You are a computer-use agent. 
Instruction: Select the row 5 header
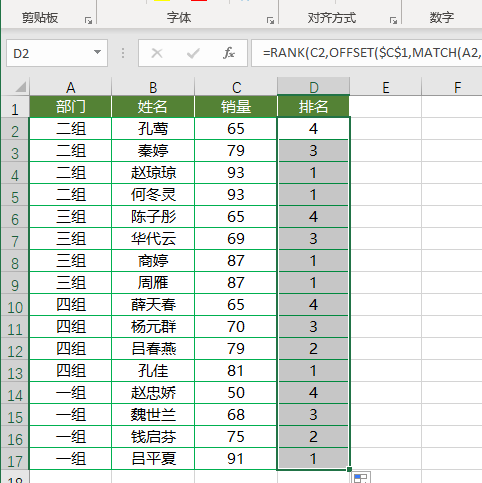15,195
